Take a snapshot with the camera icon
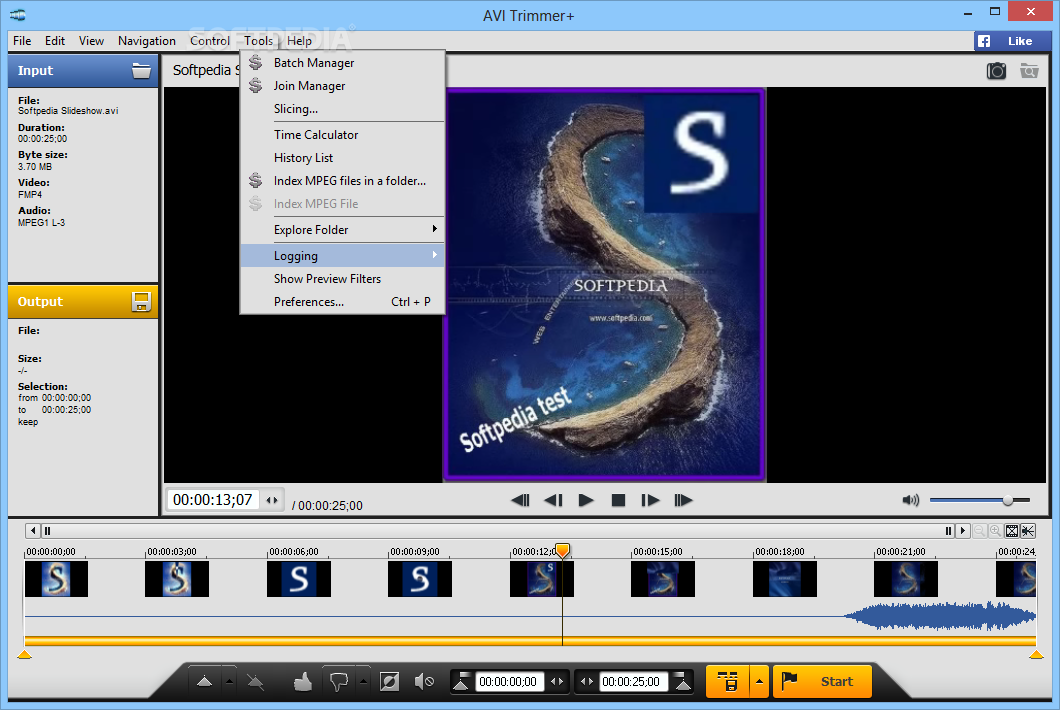 click(x=996, y=70)
